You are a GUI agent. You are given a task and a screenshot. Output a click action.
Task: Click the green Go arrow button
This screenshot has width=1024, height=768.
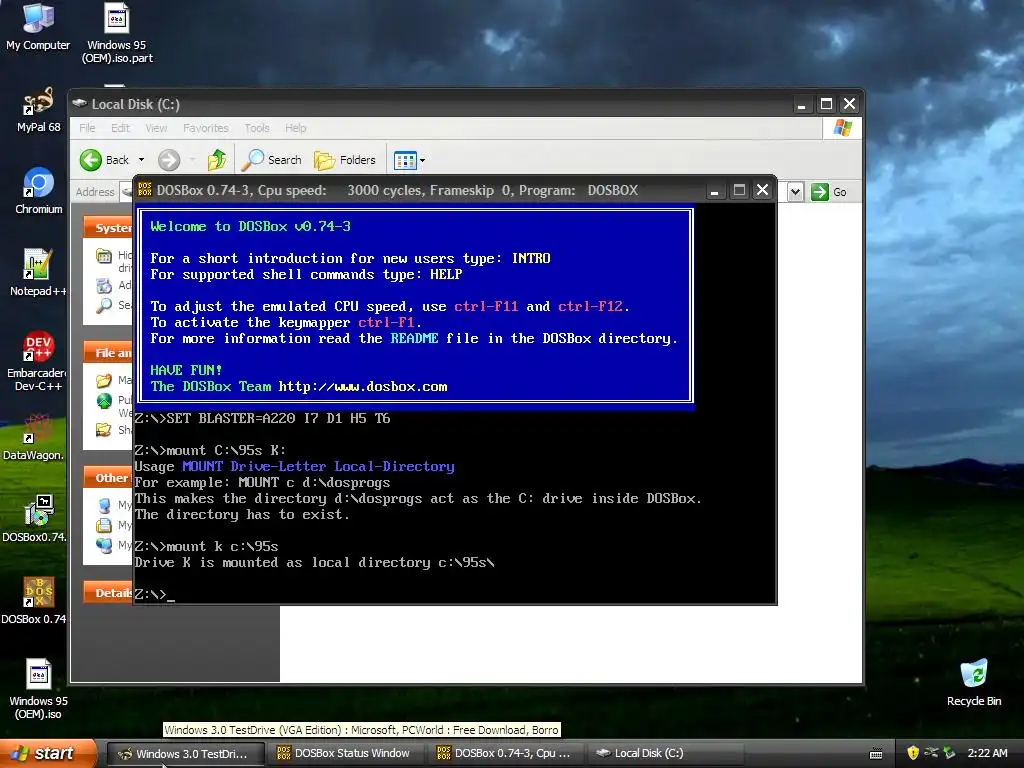pyautogui.click(x=820, y=192)
